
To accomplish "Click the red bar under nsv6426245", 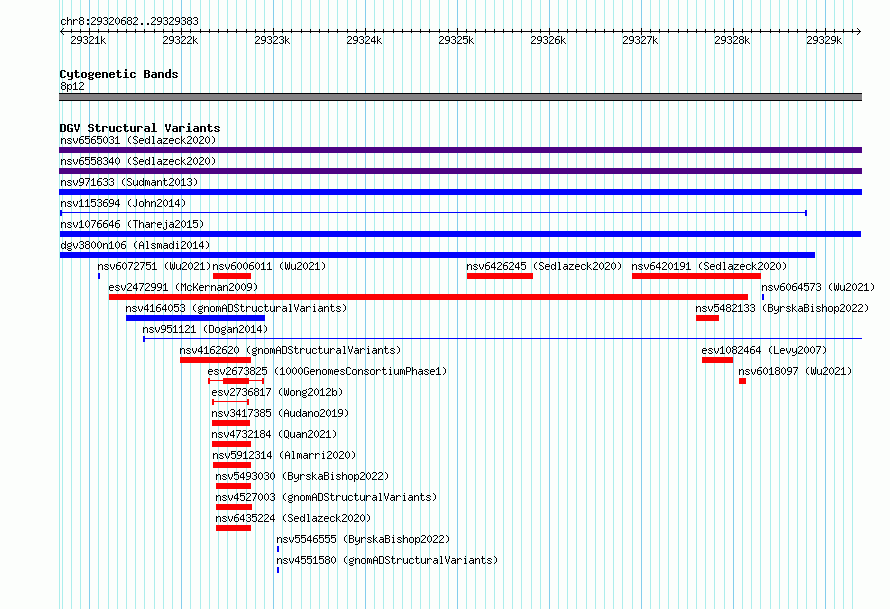I will (x=500, y=276).
